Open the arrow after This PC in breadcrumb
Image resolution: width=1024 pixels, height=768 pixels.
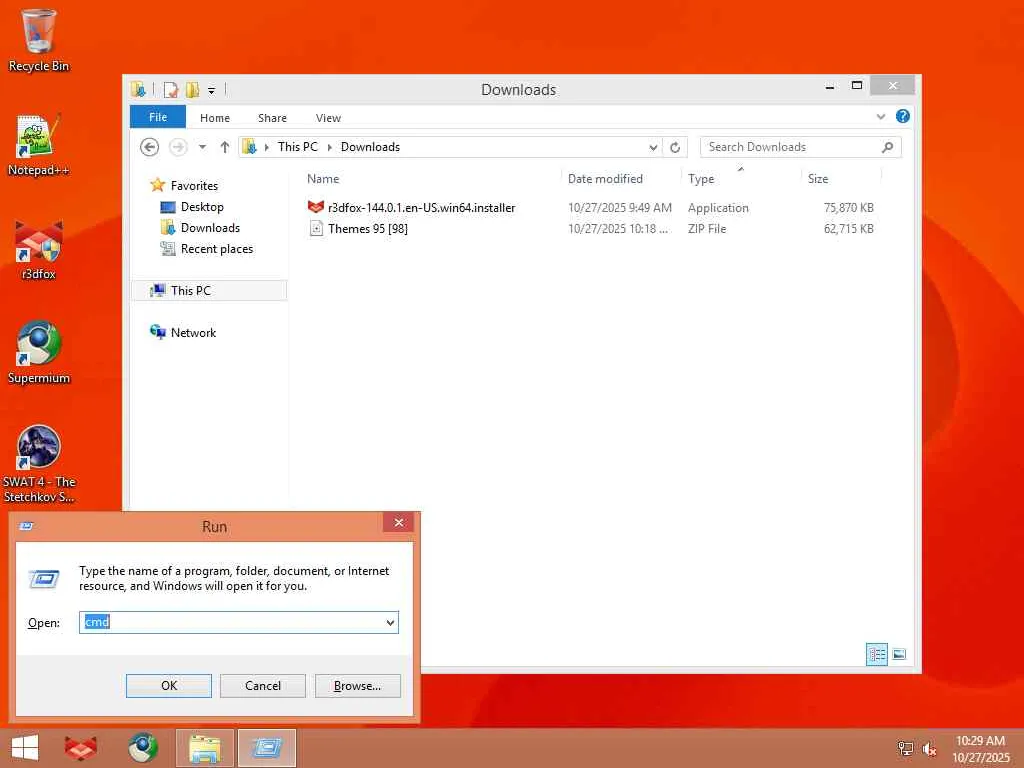[x=329, y=148]
